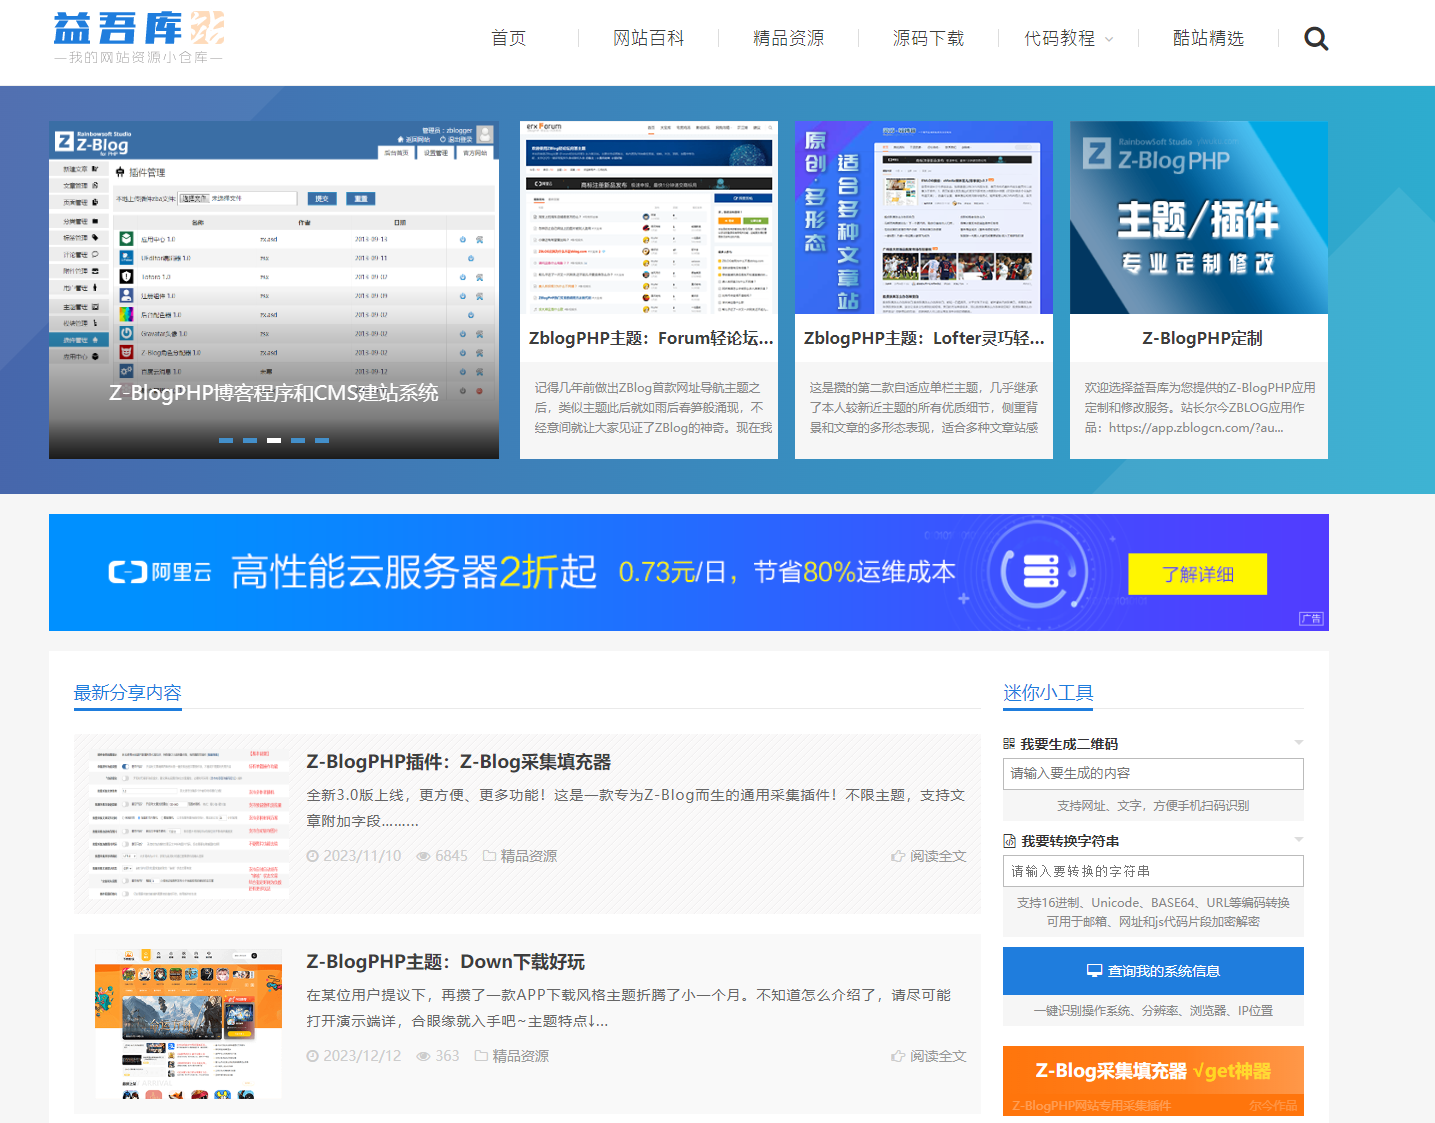Viewport: 1435px width, 1123px height.
Task: Expand the 代码教程 dropdown chevron
Action: (x=1109, y=40)
